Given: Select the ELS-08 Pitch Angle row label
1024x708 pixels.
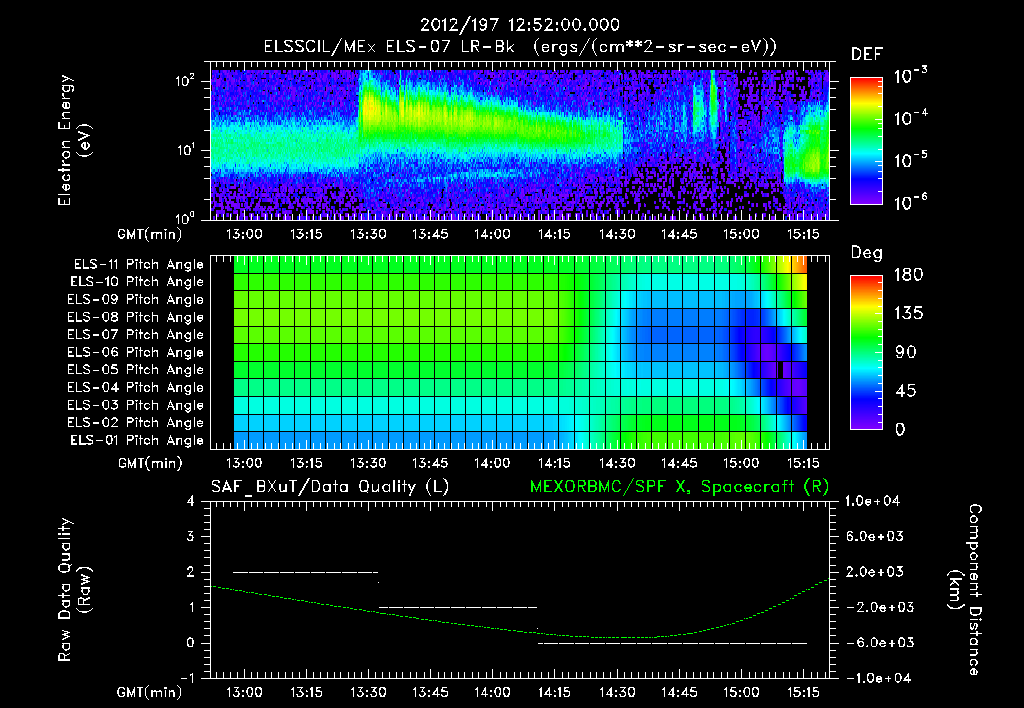Looking at the screenshot, I should [x=136, y=317].
